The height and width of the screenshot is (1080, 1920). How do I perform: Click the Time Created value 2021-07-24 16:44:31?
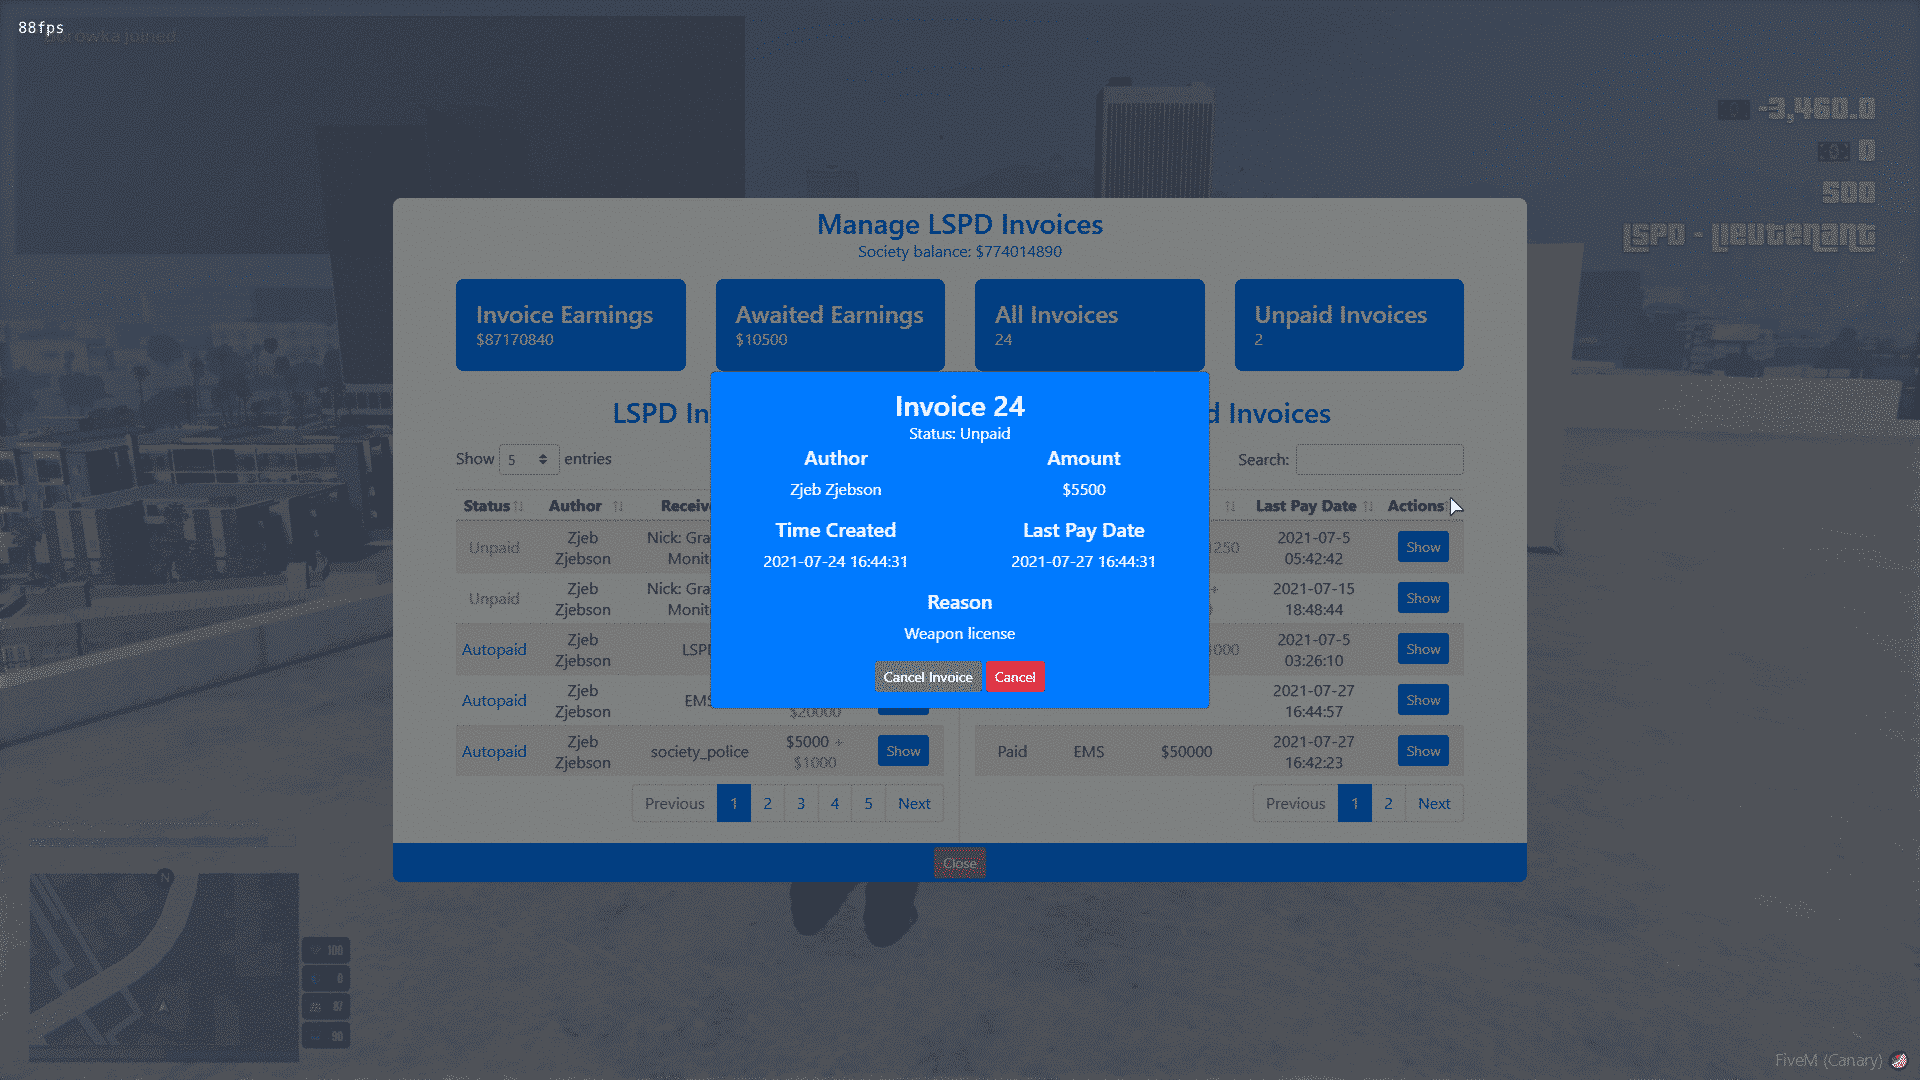click(835, 561)
